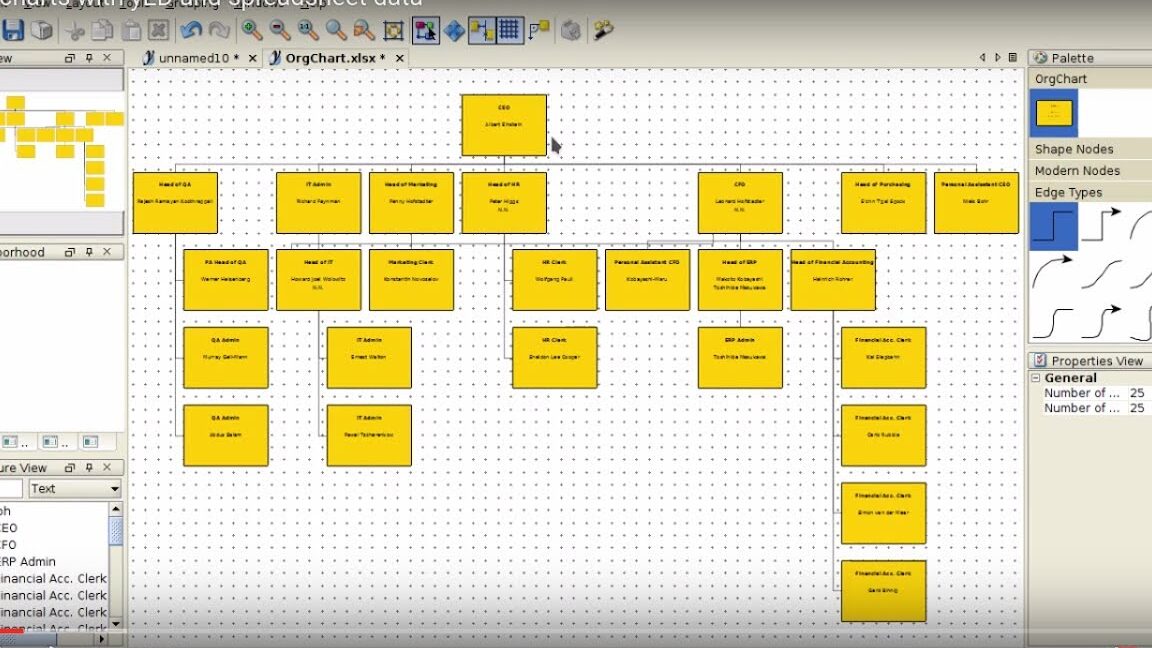Screen dimensions: 1152x648
Task: Toggle the grid display in the toolbar
Action: (x=508, y=29)
